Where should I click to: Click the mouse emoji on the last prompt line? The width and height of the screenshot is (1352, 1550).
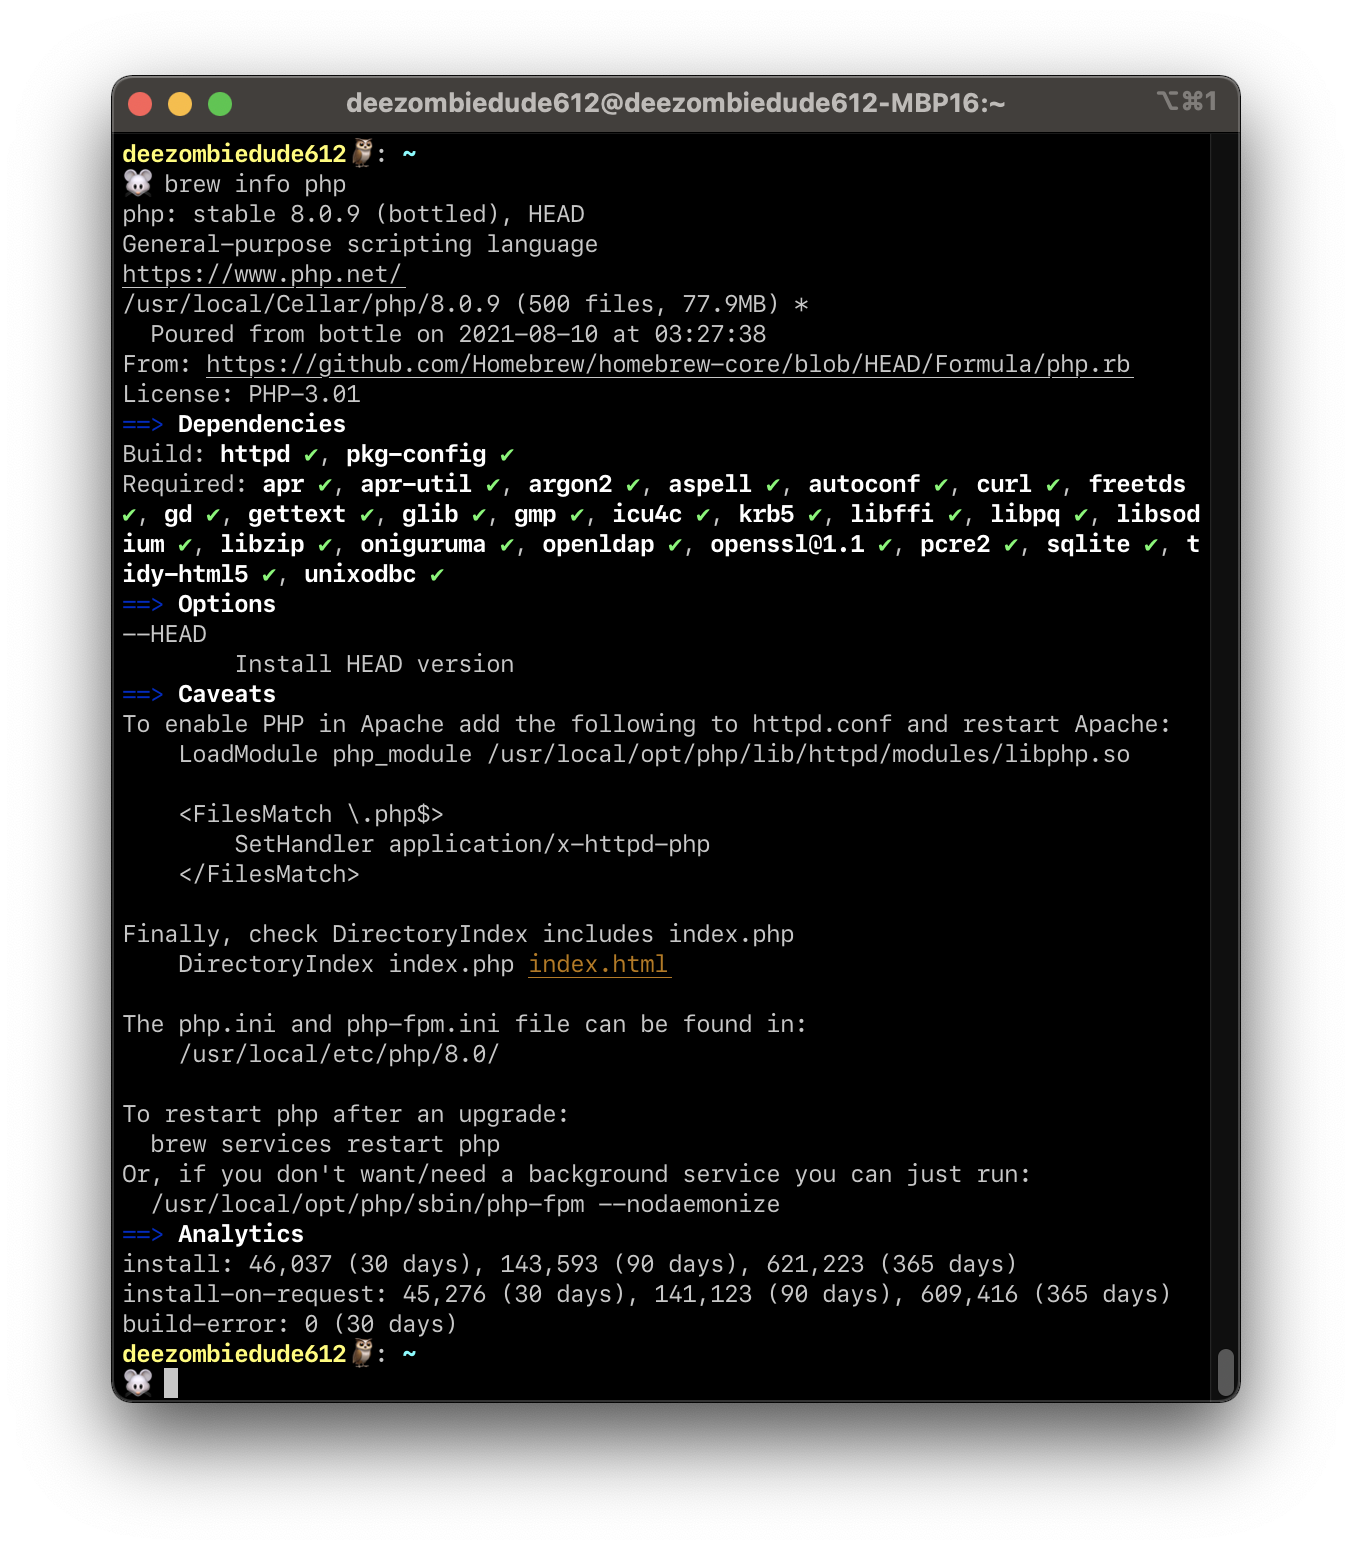tap(138, 1383)
